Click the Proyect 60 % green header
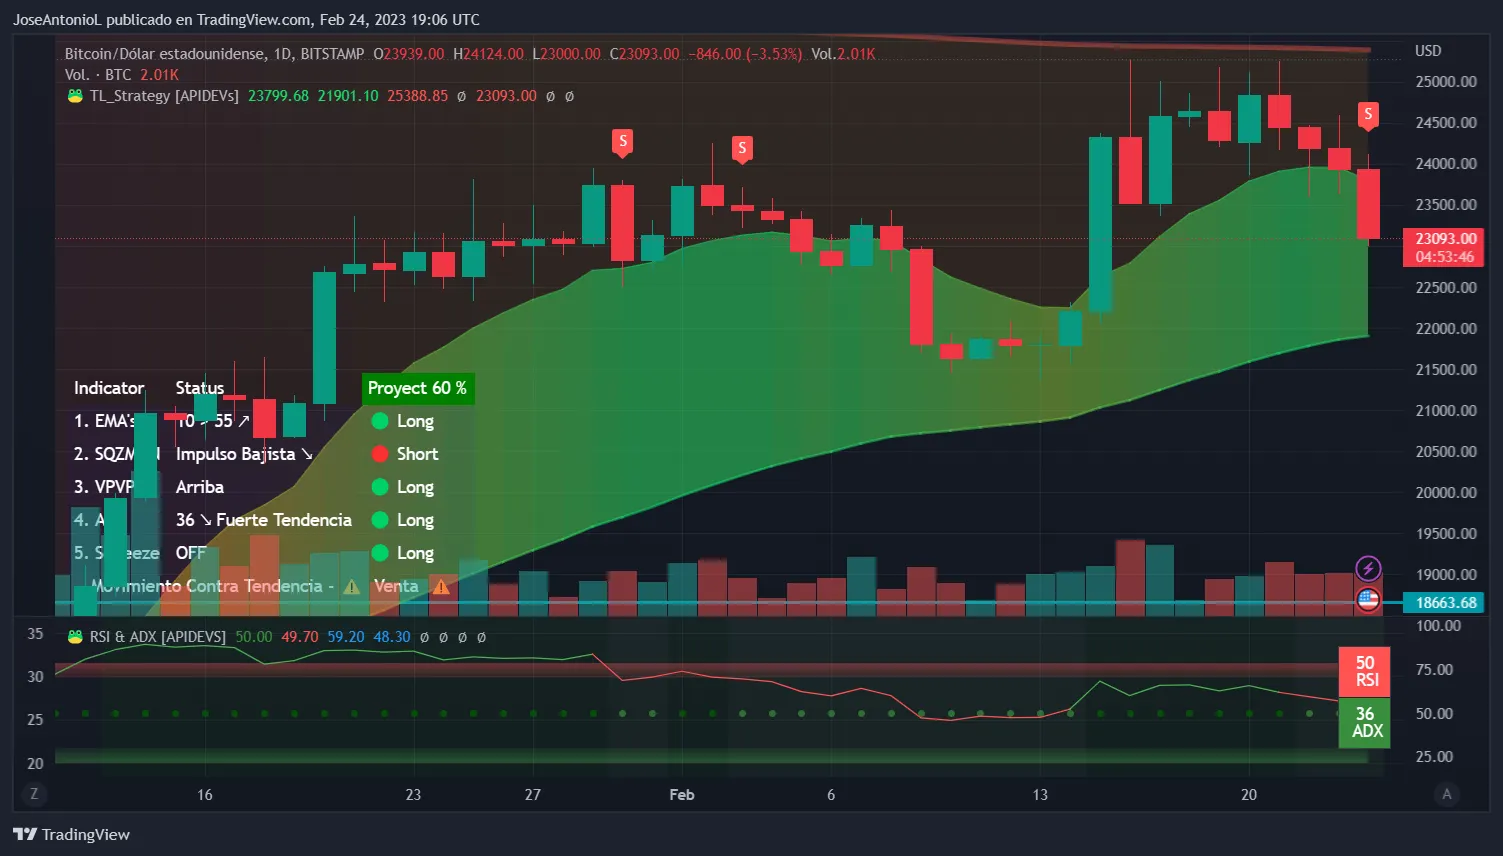This screenshot has height=856, width=1503. [x=418, y=388]
